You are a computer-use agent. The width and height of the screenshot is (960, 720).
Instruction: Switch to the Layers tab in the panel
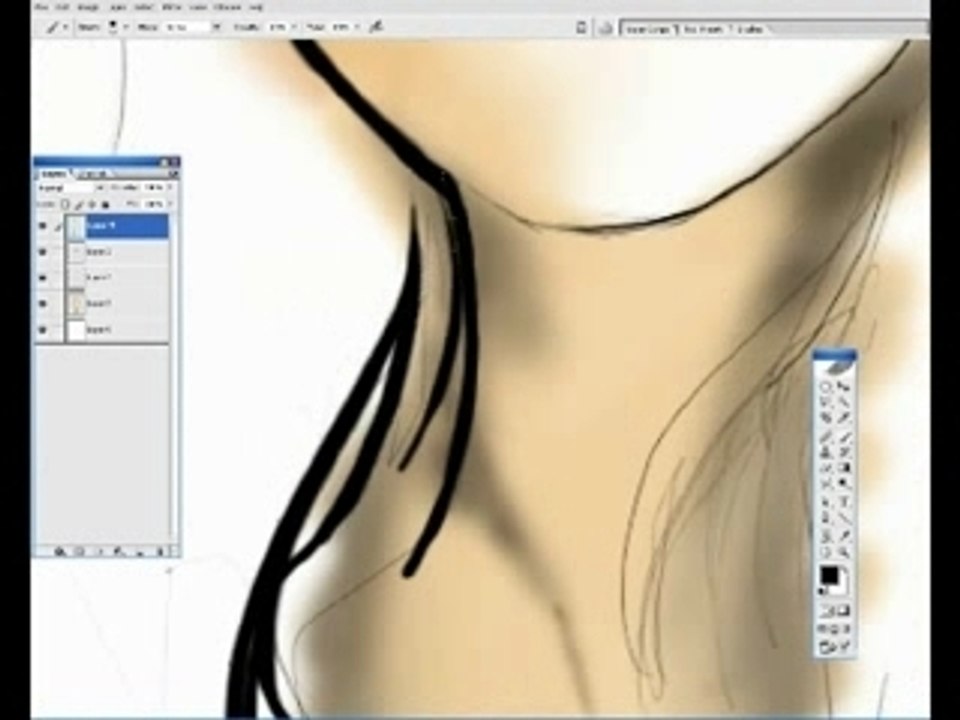[x=53, y=174]
